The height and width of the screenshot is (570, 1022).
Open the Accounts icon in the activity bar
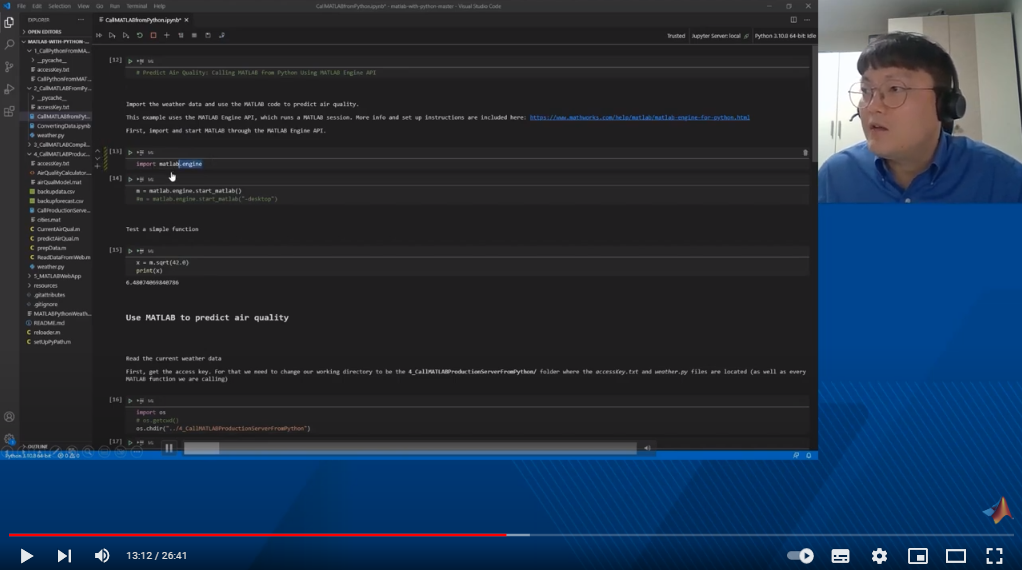[x=9, y=417]
